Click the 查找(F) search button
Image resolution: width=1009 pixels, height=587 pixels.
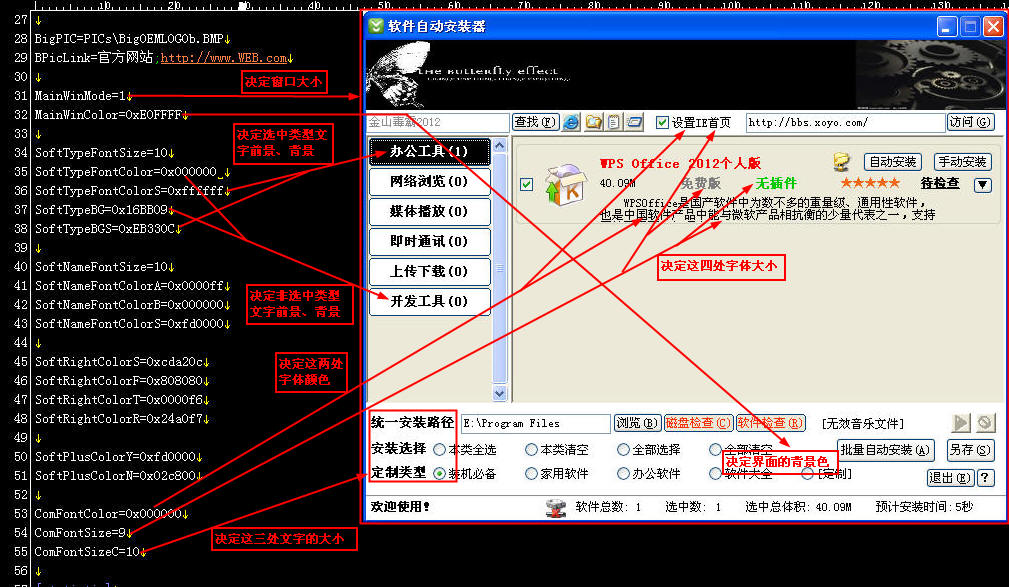pos(535,122)
